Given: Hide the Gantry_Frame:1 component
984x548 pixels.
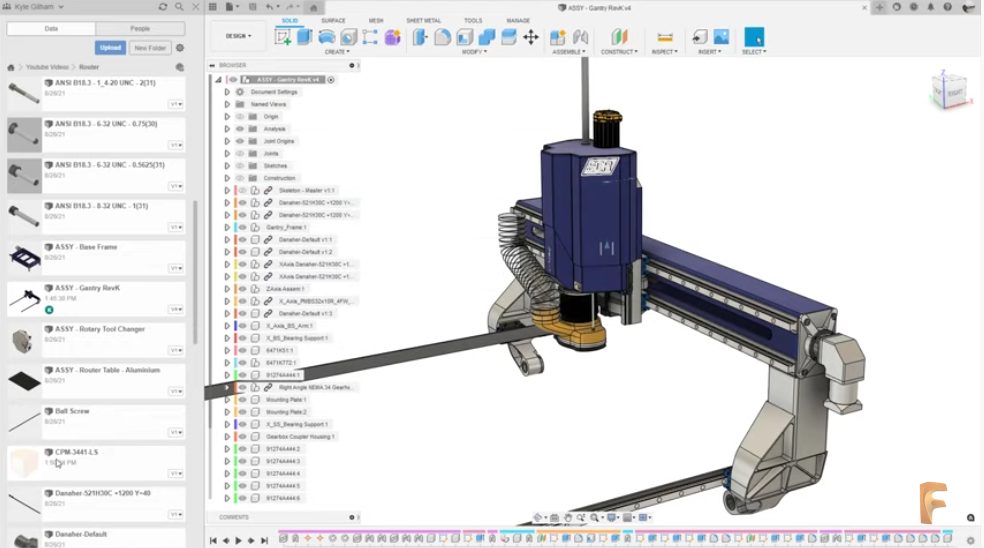Looking at the screenshot, I should (243, 227).
